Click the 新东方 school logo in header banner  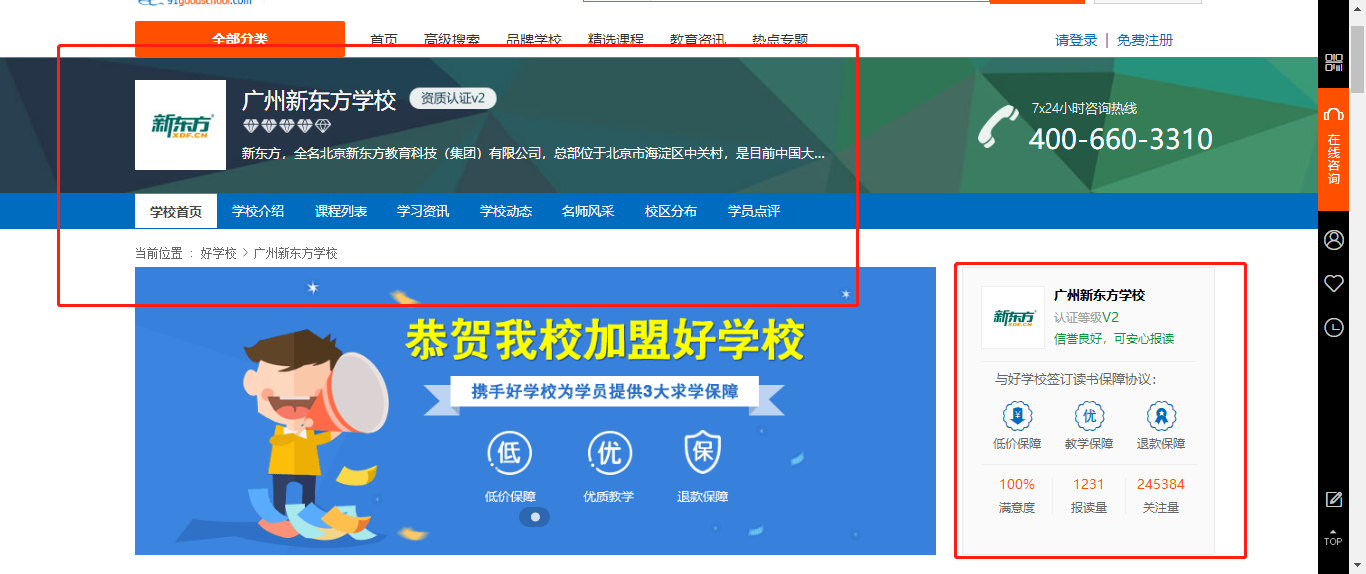[180, 125]
